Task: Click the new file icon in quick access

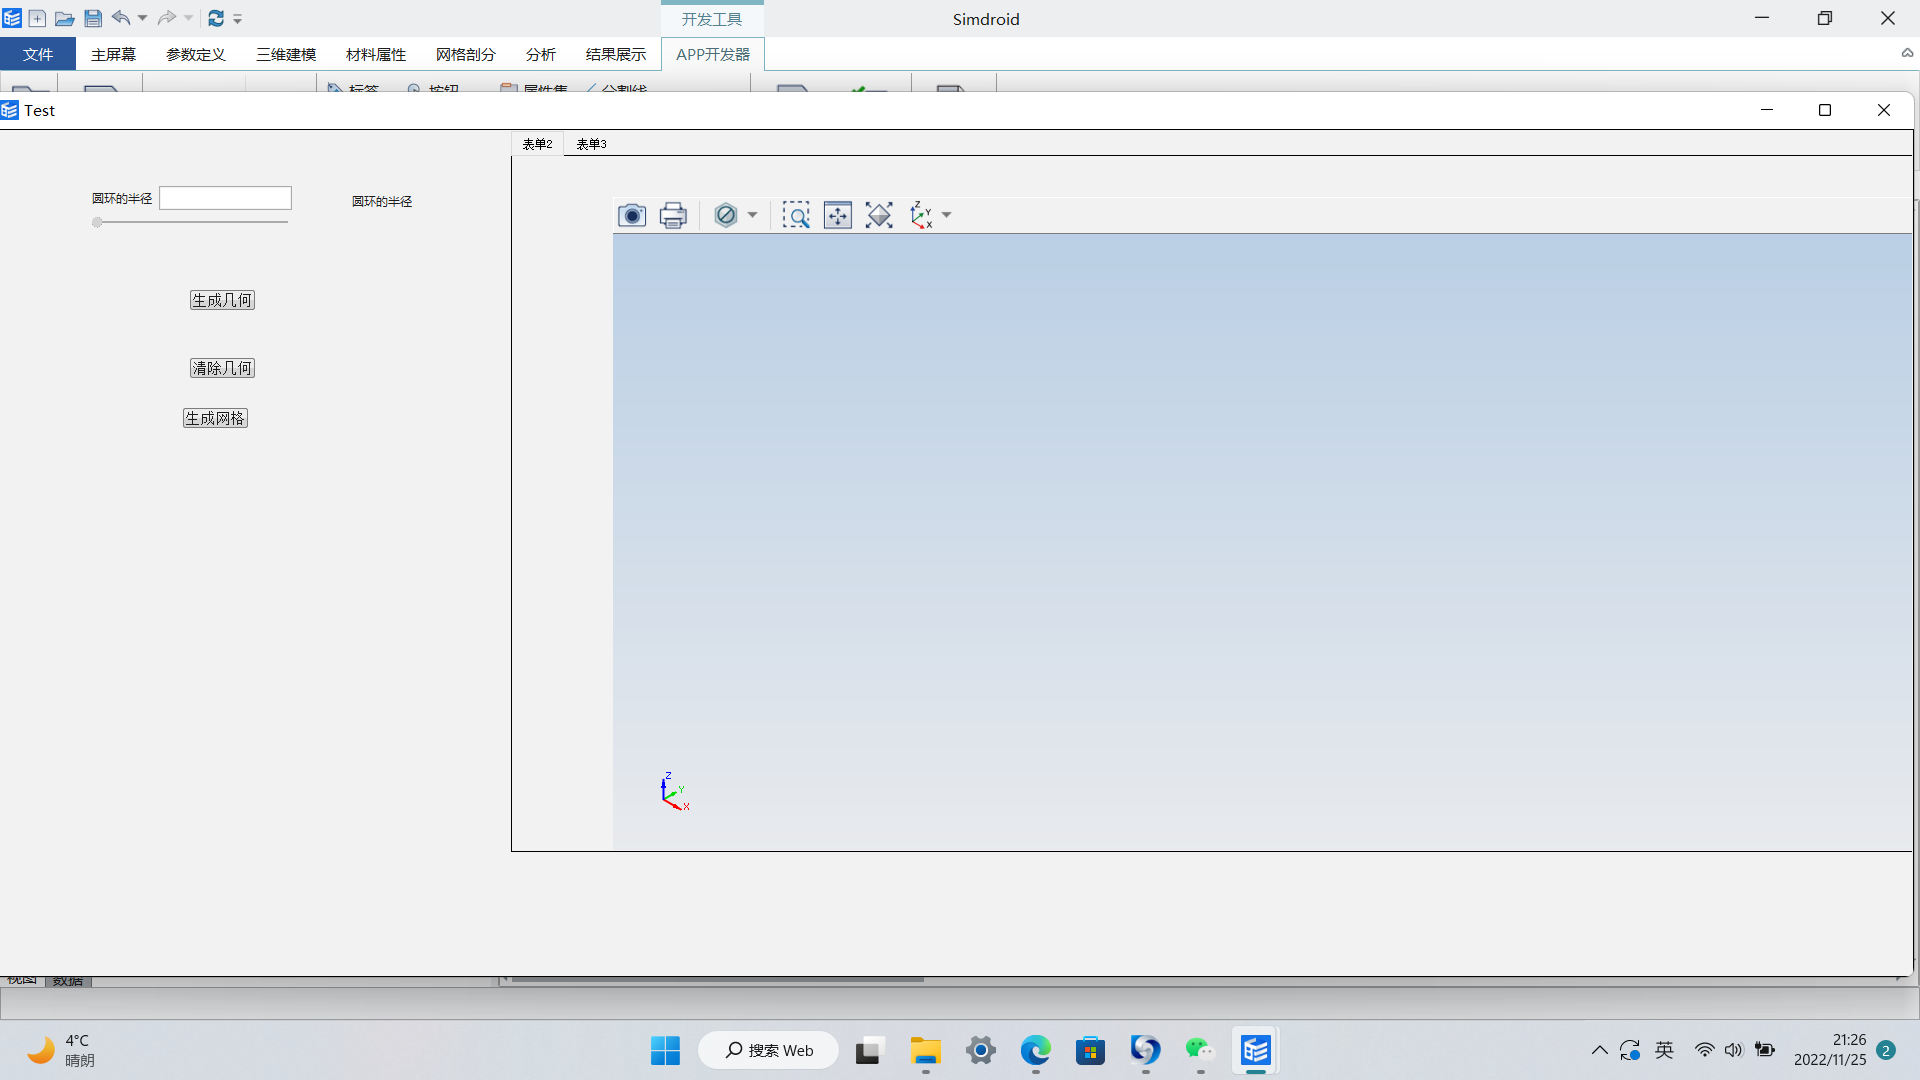Action: pyautogui.click(x=37, y=18)
